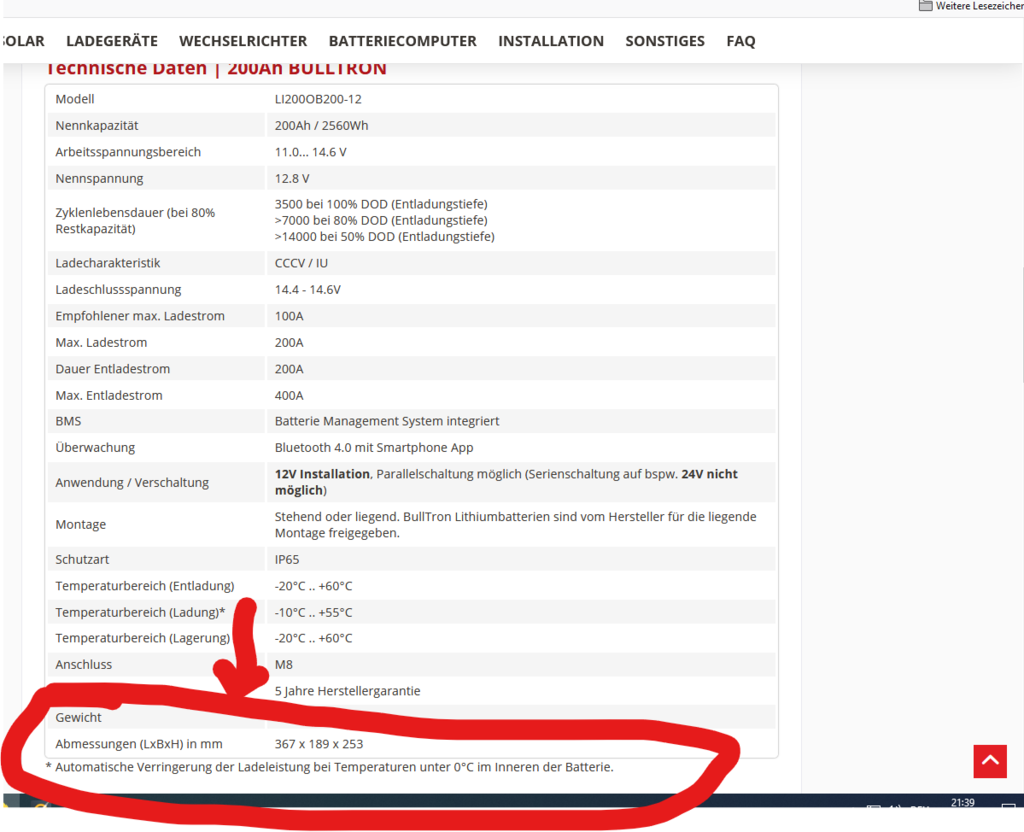
Task: Select the line 3500 bei 100% DOD
Action: 381,204
